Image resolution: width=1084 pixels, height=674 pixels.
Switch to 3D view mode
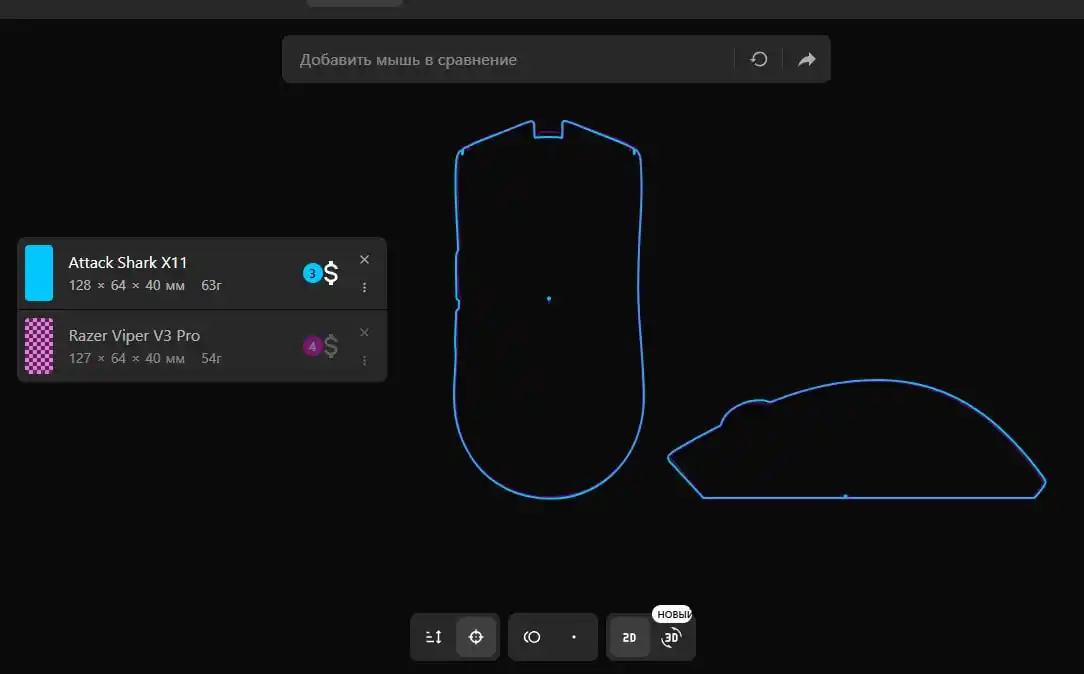(671, 637)
